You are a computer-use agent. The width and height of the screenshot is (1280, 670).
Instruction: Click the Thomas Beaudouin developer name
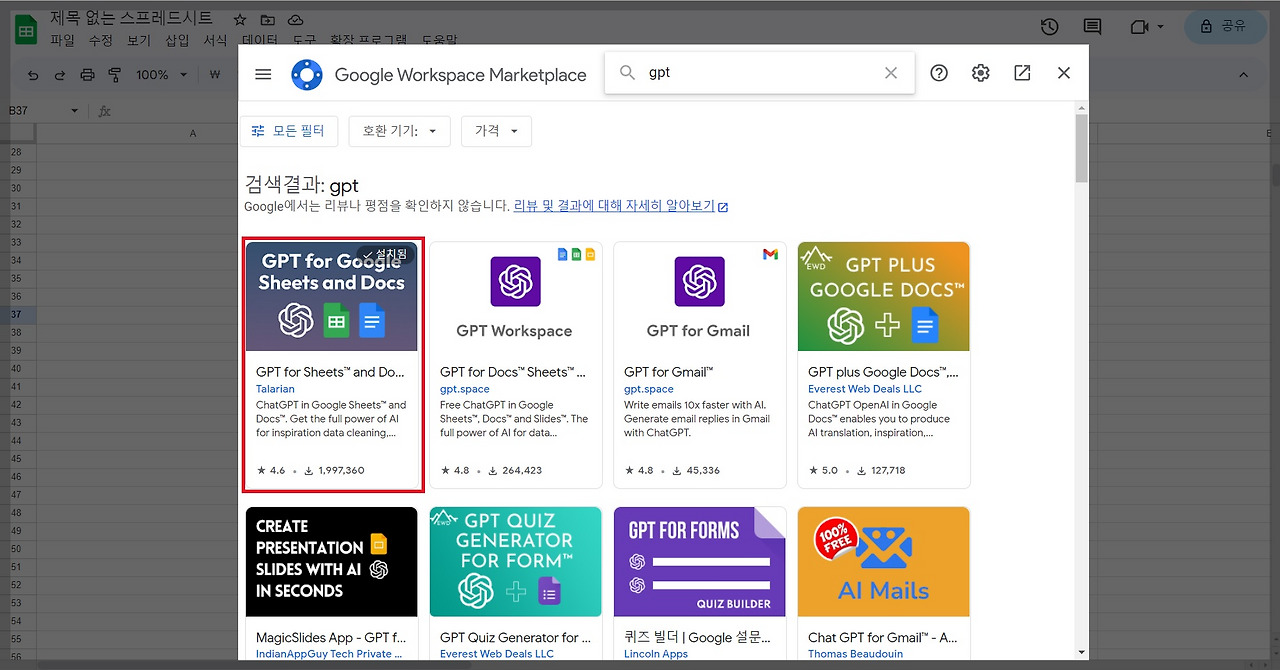click(856, 654)
